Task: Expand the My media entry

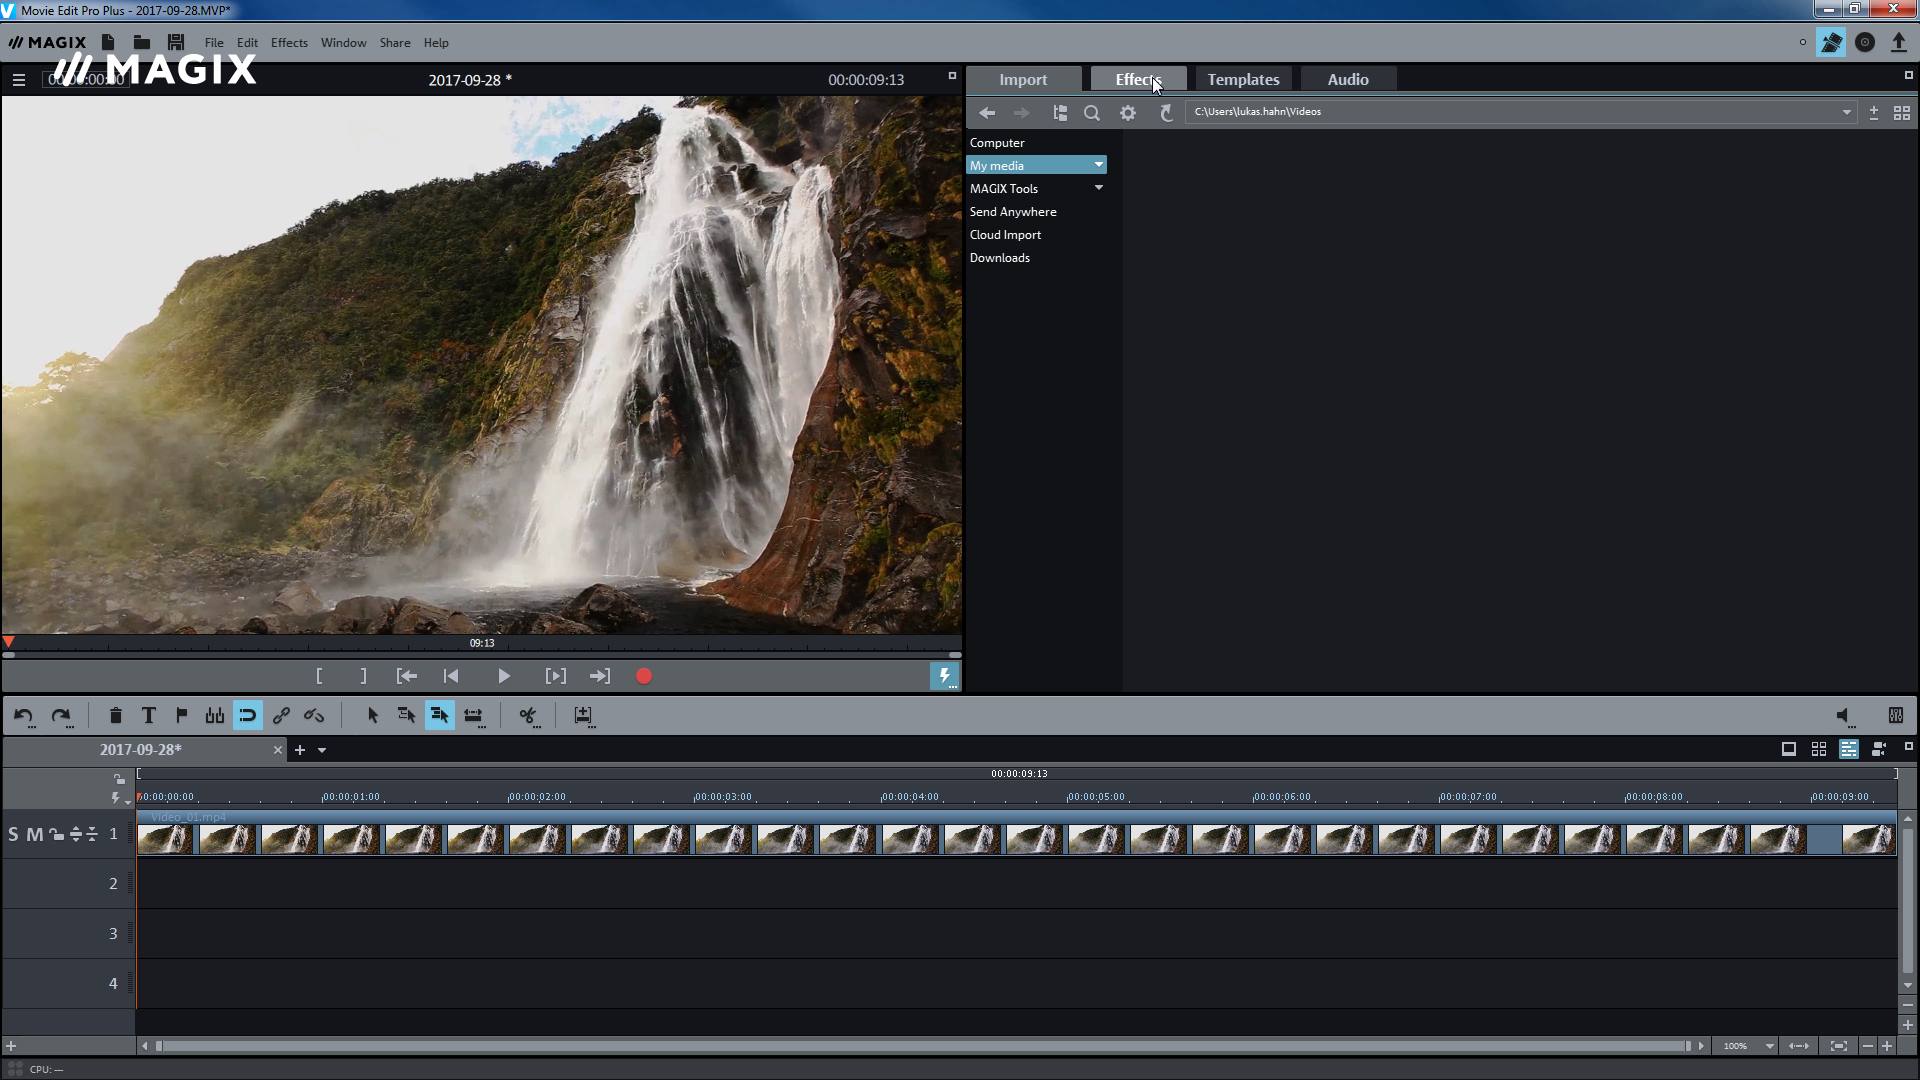Action: click(x=1097, y=164)
